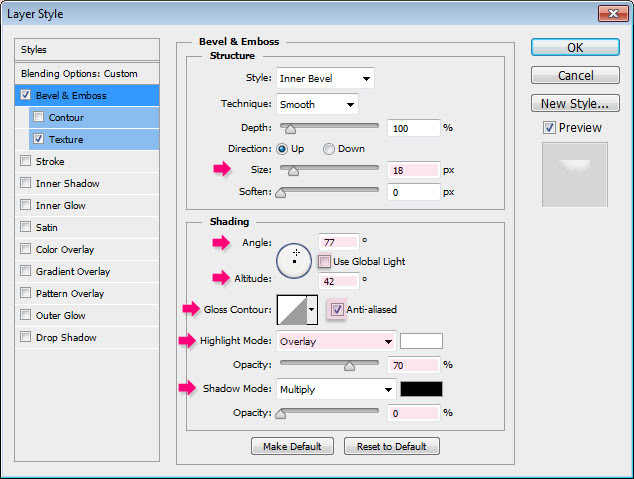Enable the Pattern Overlay checkbox

25,292
